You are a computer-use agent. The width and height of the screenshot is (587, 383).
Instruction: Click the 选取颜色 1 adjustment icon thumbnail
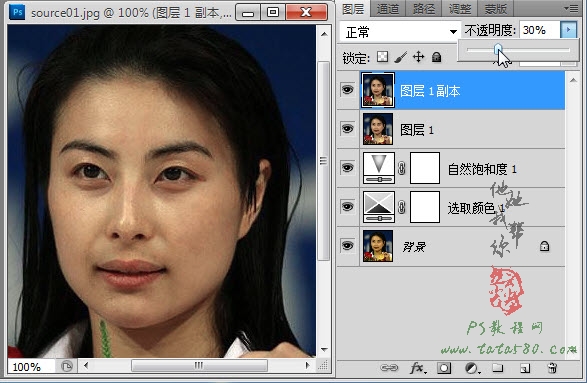tap(379, 207)
